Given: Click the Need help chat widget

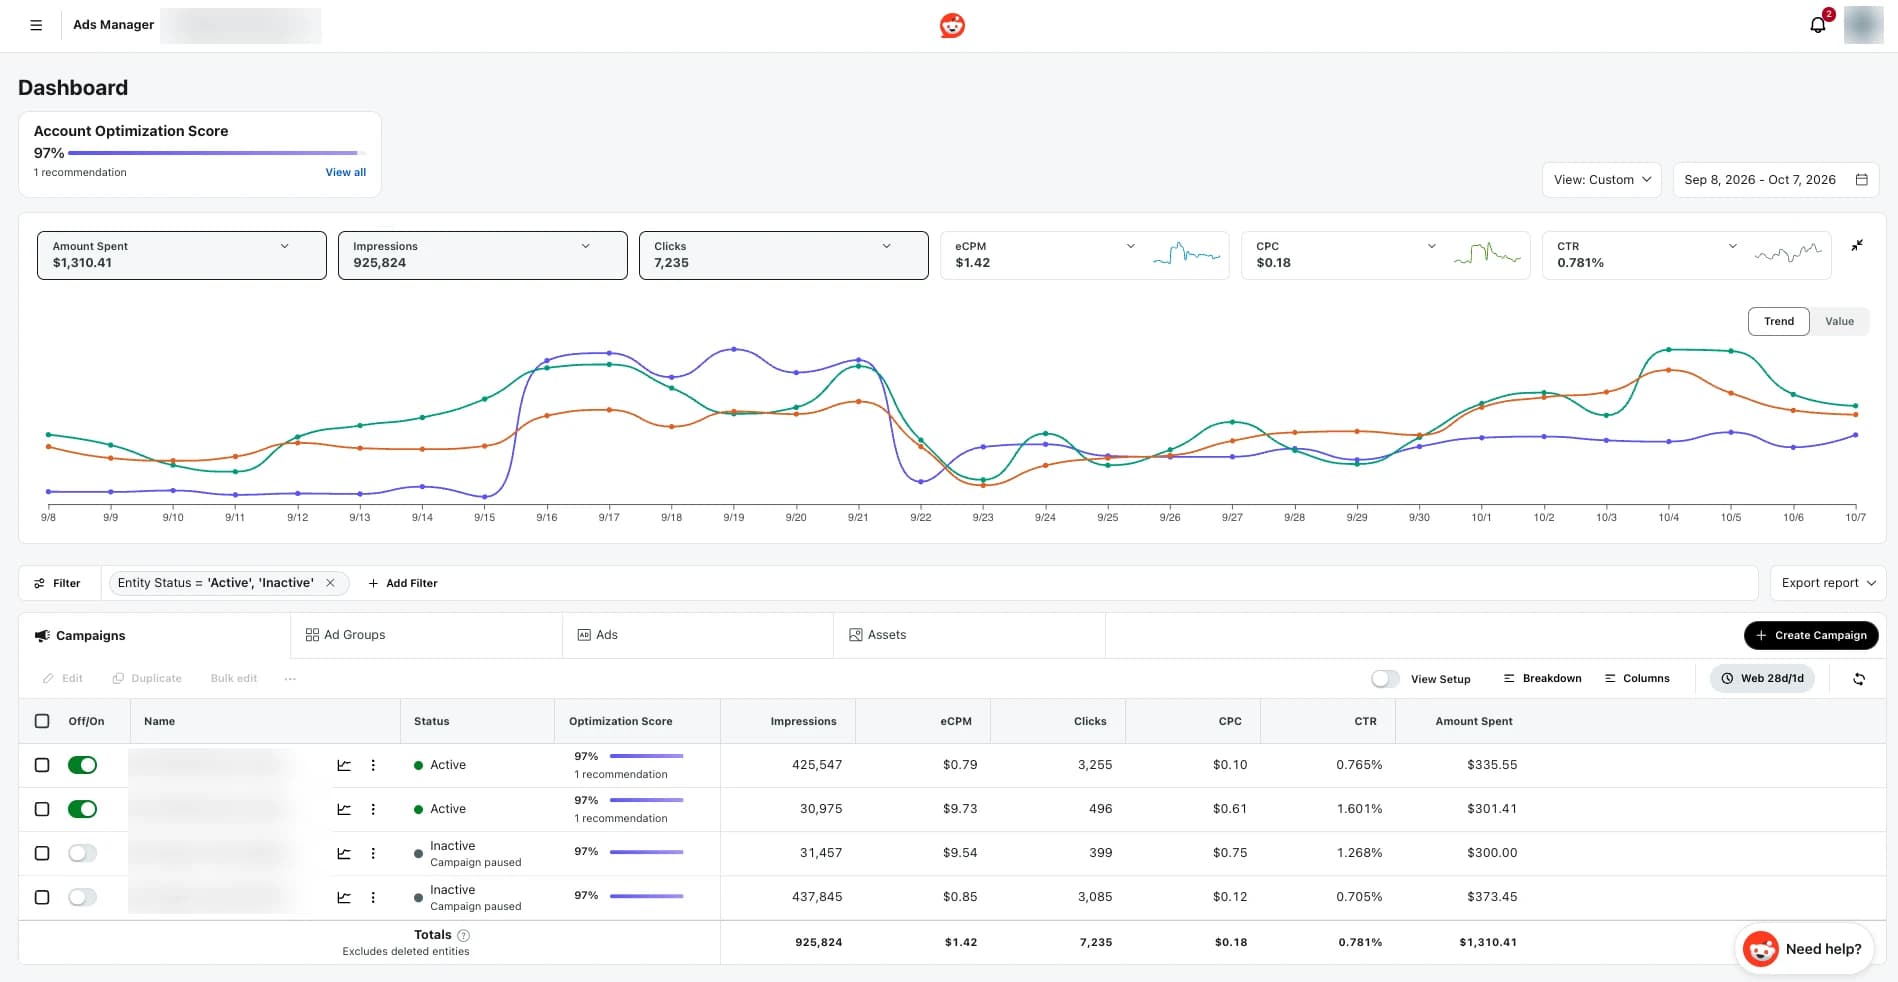Looking at the screenshot, I should pyautogui.click(x=1804, y=949).
